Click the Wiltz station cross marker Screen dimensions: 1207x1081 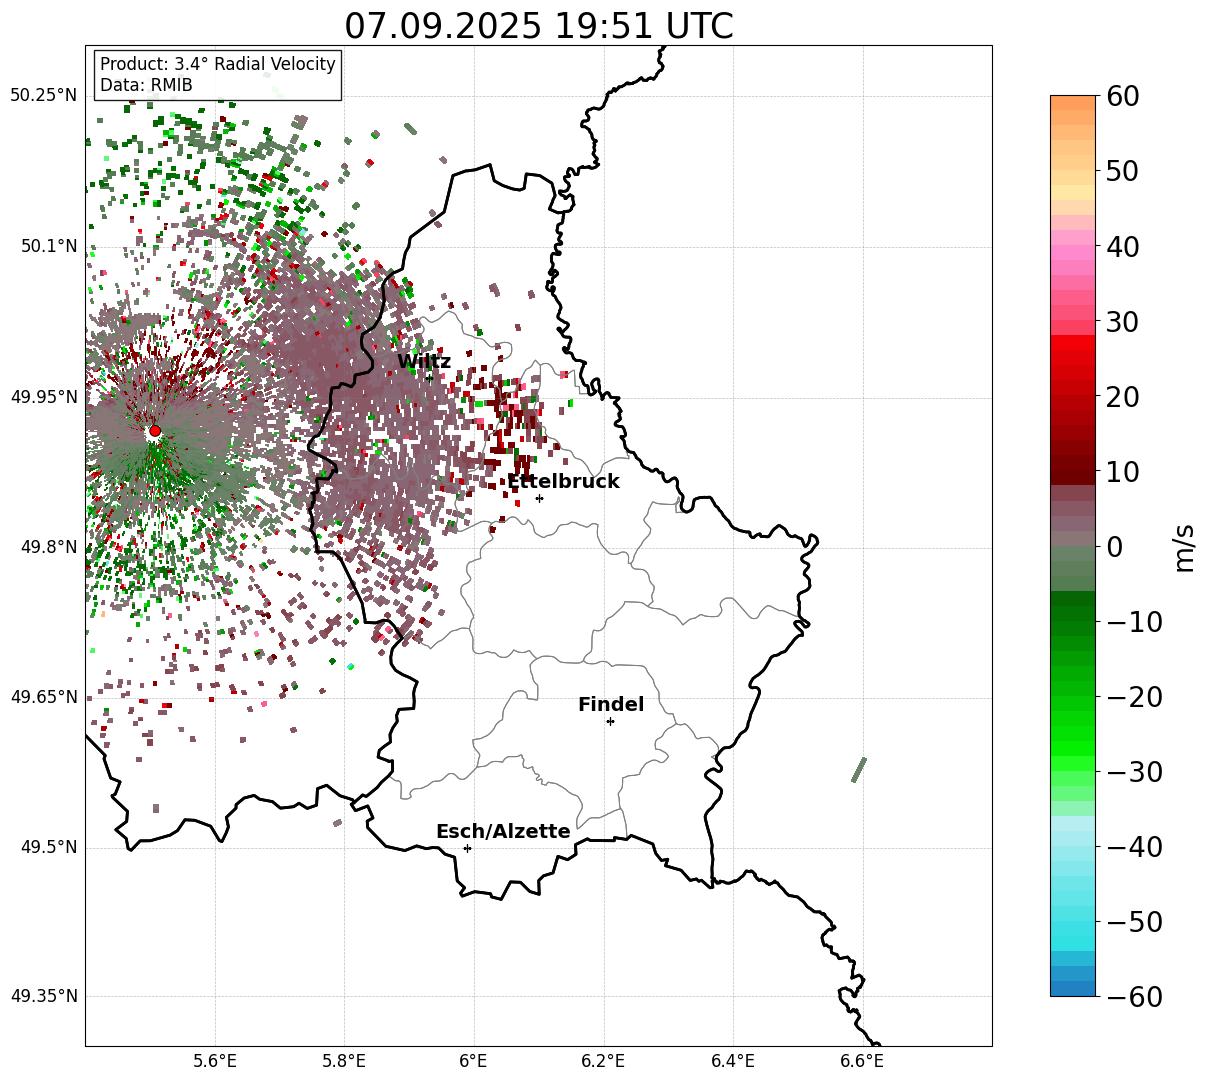pos(429,378)
